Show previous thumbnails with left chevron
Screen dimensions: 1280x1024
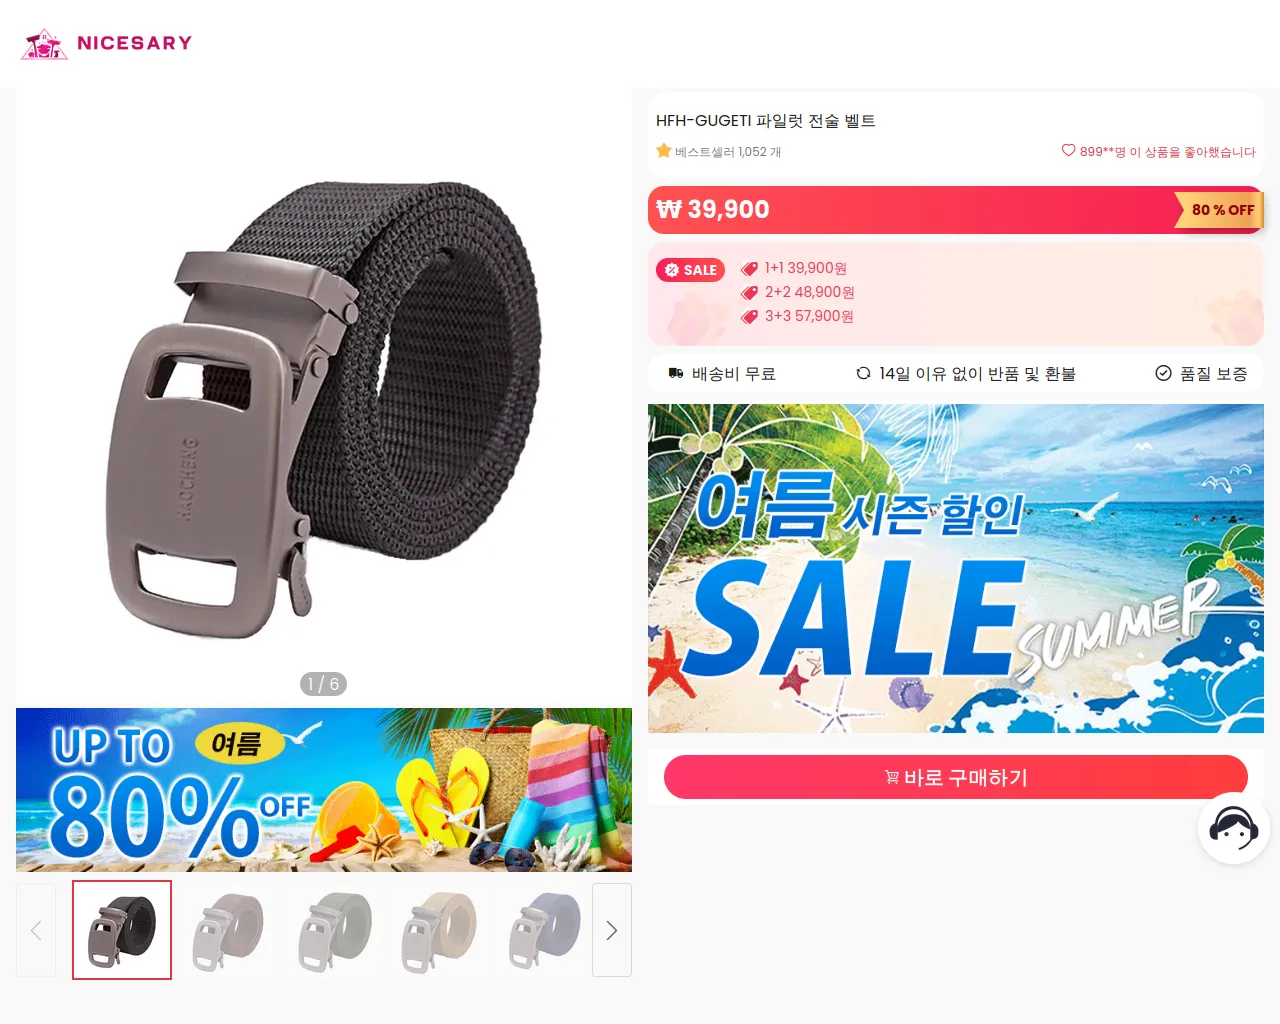(x=36, y=930)
